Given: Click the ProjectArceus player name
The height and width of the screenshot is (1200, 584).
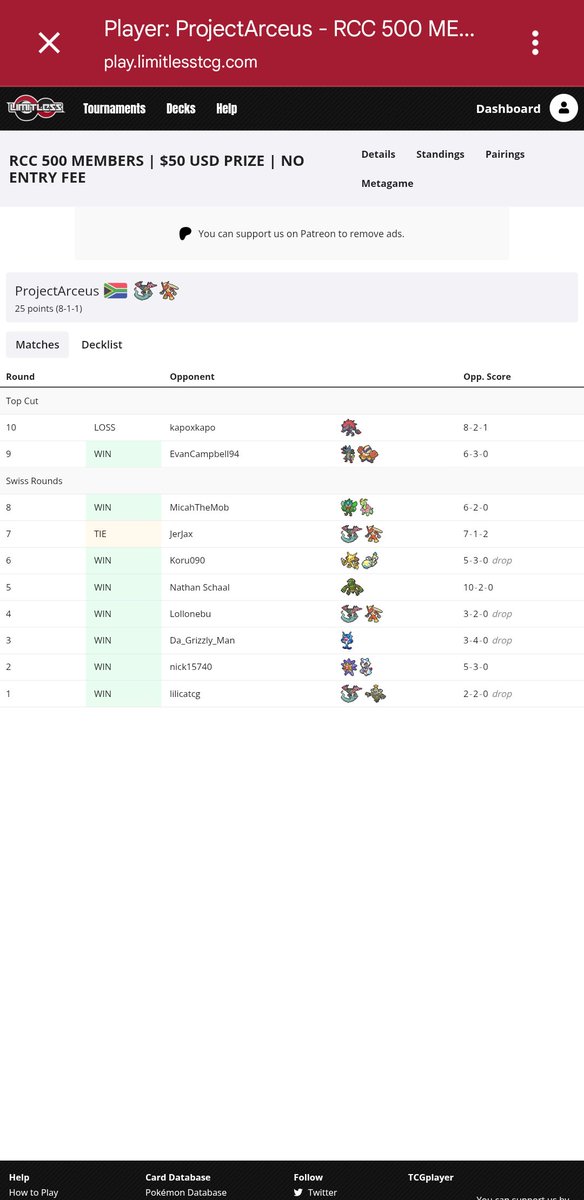Looking at the screenshot, I should pyautogui.click(x=57, y=291).
